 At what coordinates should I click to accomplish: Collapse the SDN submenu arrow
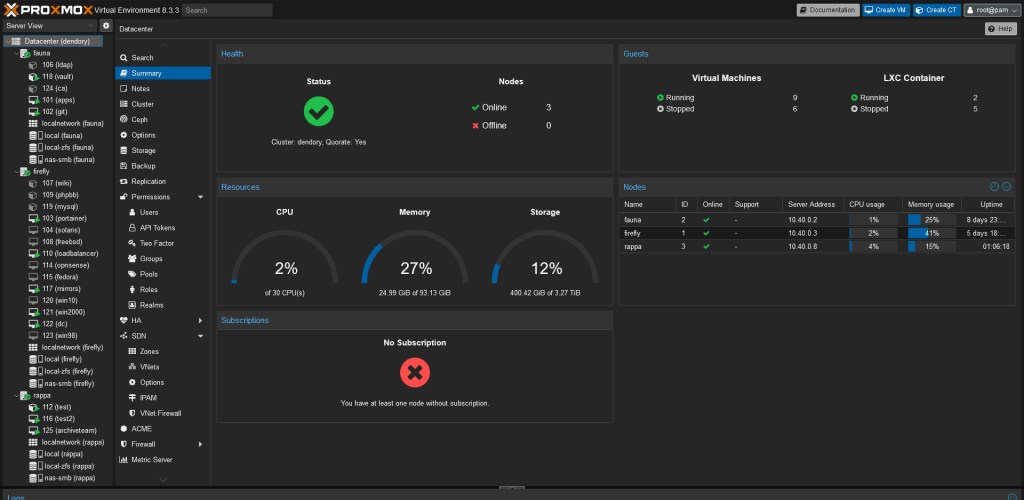point(200,336)
